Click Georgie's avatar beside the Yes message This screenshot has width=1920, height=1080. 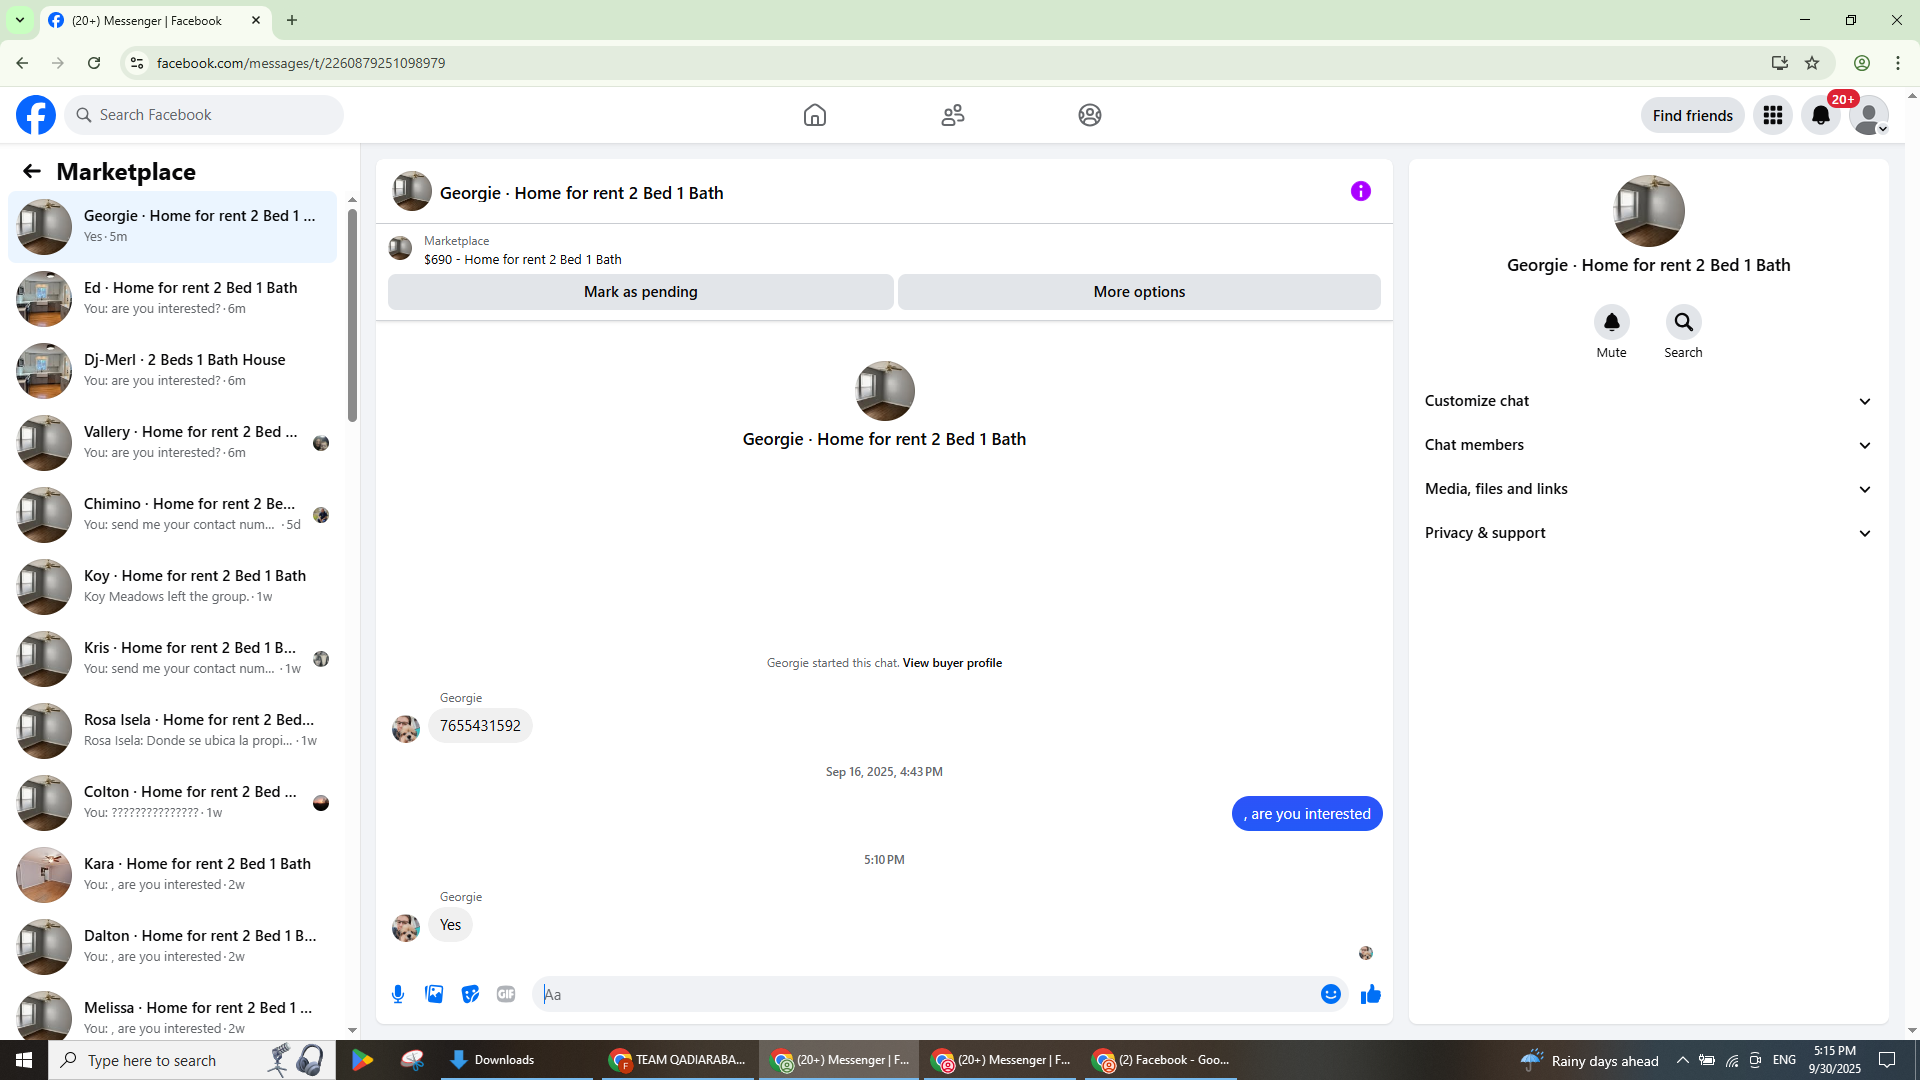point(406,928)
